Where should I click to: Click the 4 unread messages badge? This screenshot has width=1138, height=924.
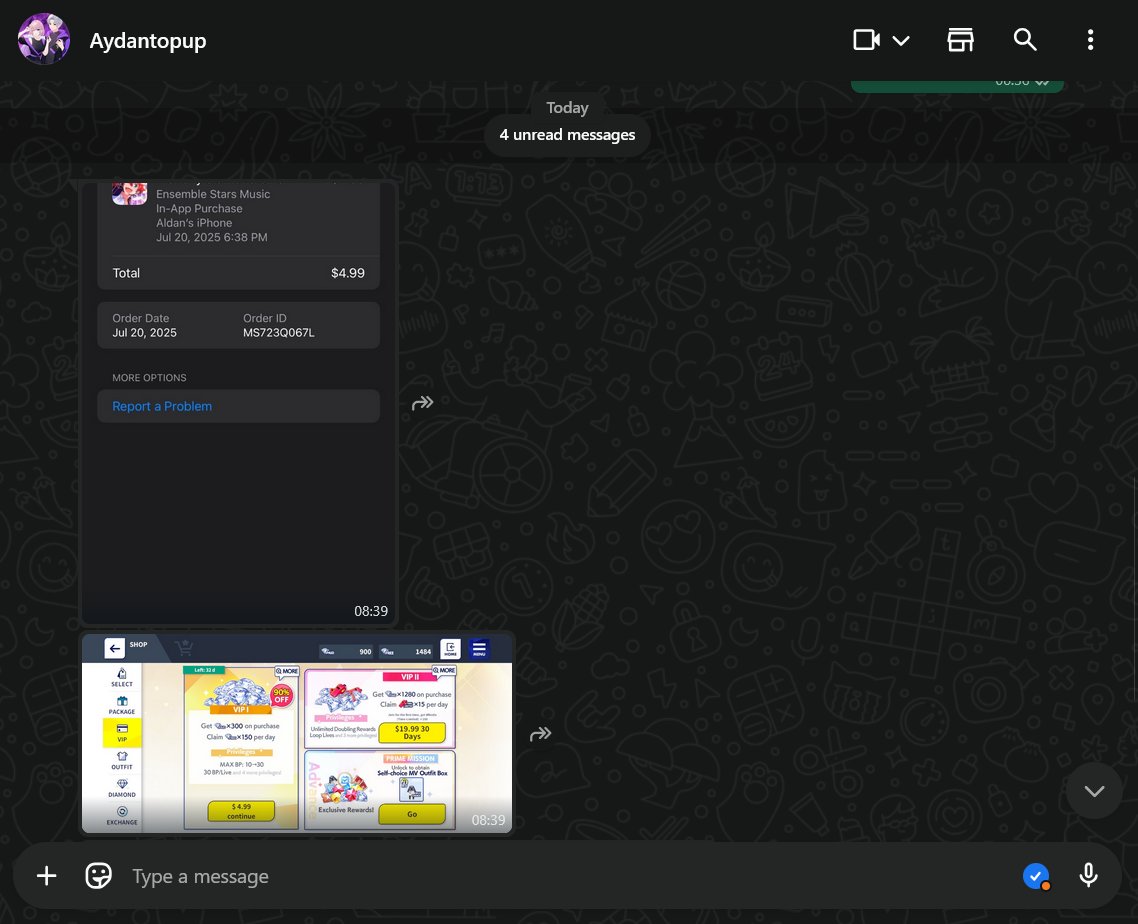(567, 135)
